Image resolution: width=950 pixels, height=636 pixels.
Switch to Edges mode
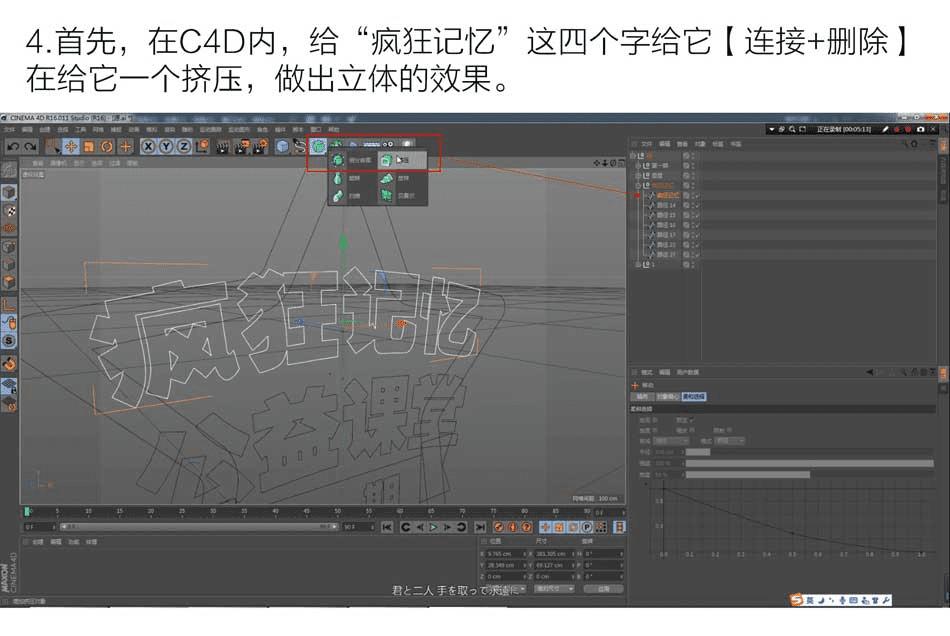(x=8, y=264)
